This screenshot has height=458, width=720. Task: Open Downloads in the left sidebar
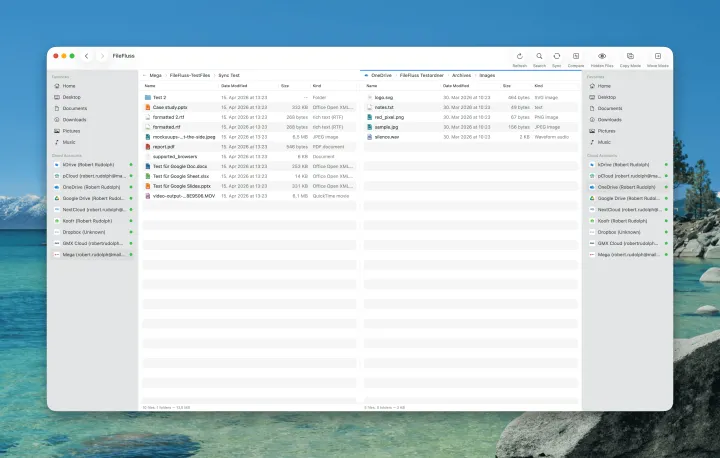[93, 119]
